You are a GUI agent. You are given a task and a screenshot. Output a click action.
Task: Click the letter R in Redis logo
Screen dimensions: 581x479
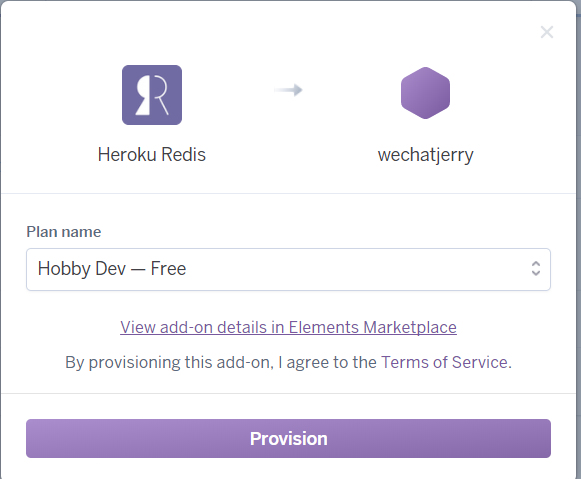click(160, 95)
